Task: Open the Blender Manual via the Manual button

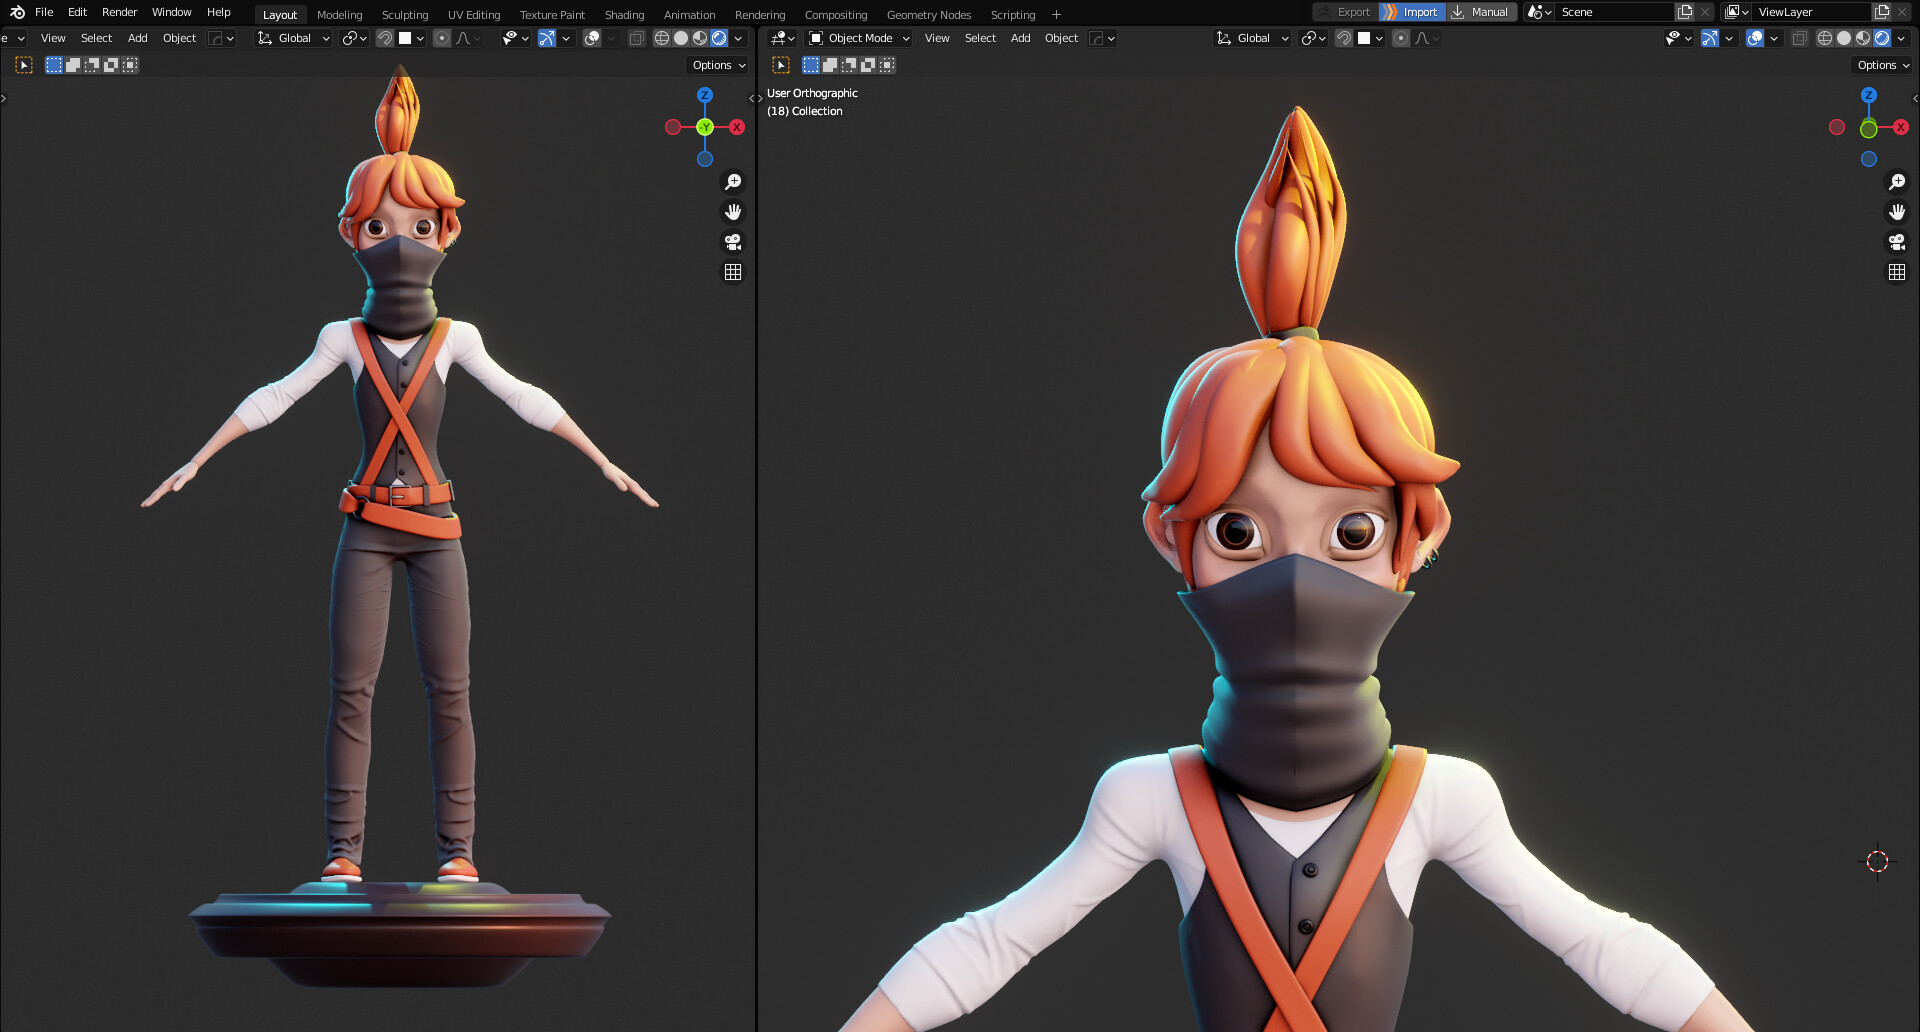Action: [1482, 11]
